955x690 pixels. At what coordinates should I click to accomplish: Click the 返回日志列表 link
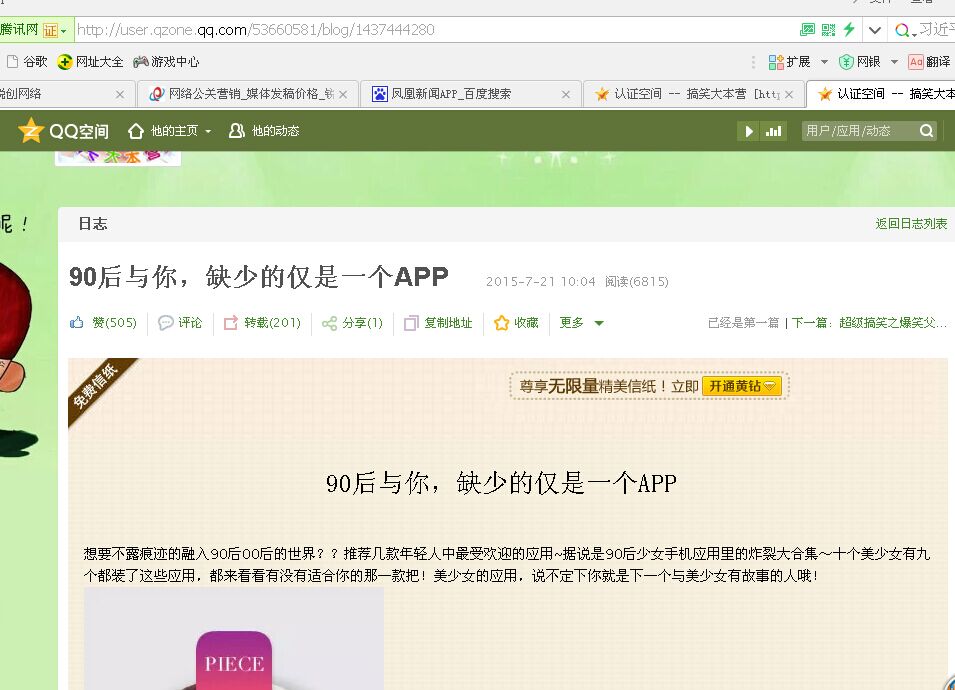[x=911, y=224]
